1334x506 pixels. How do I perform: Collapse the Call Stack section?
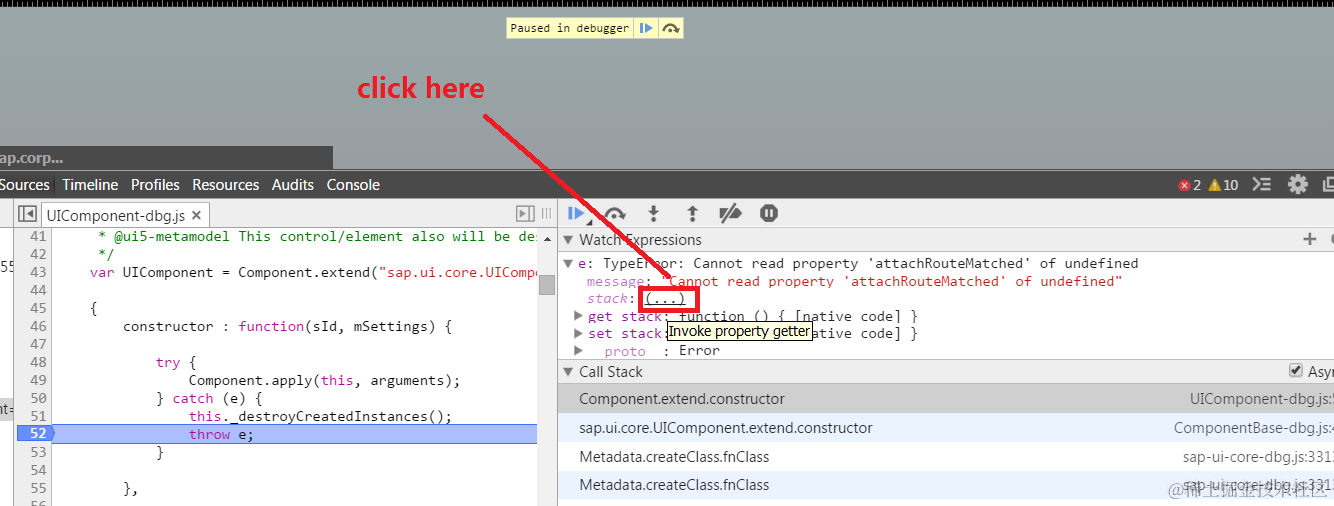click(568, 372)
